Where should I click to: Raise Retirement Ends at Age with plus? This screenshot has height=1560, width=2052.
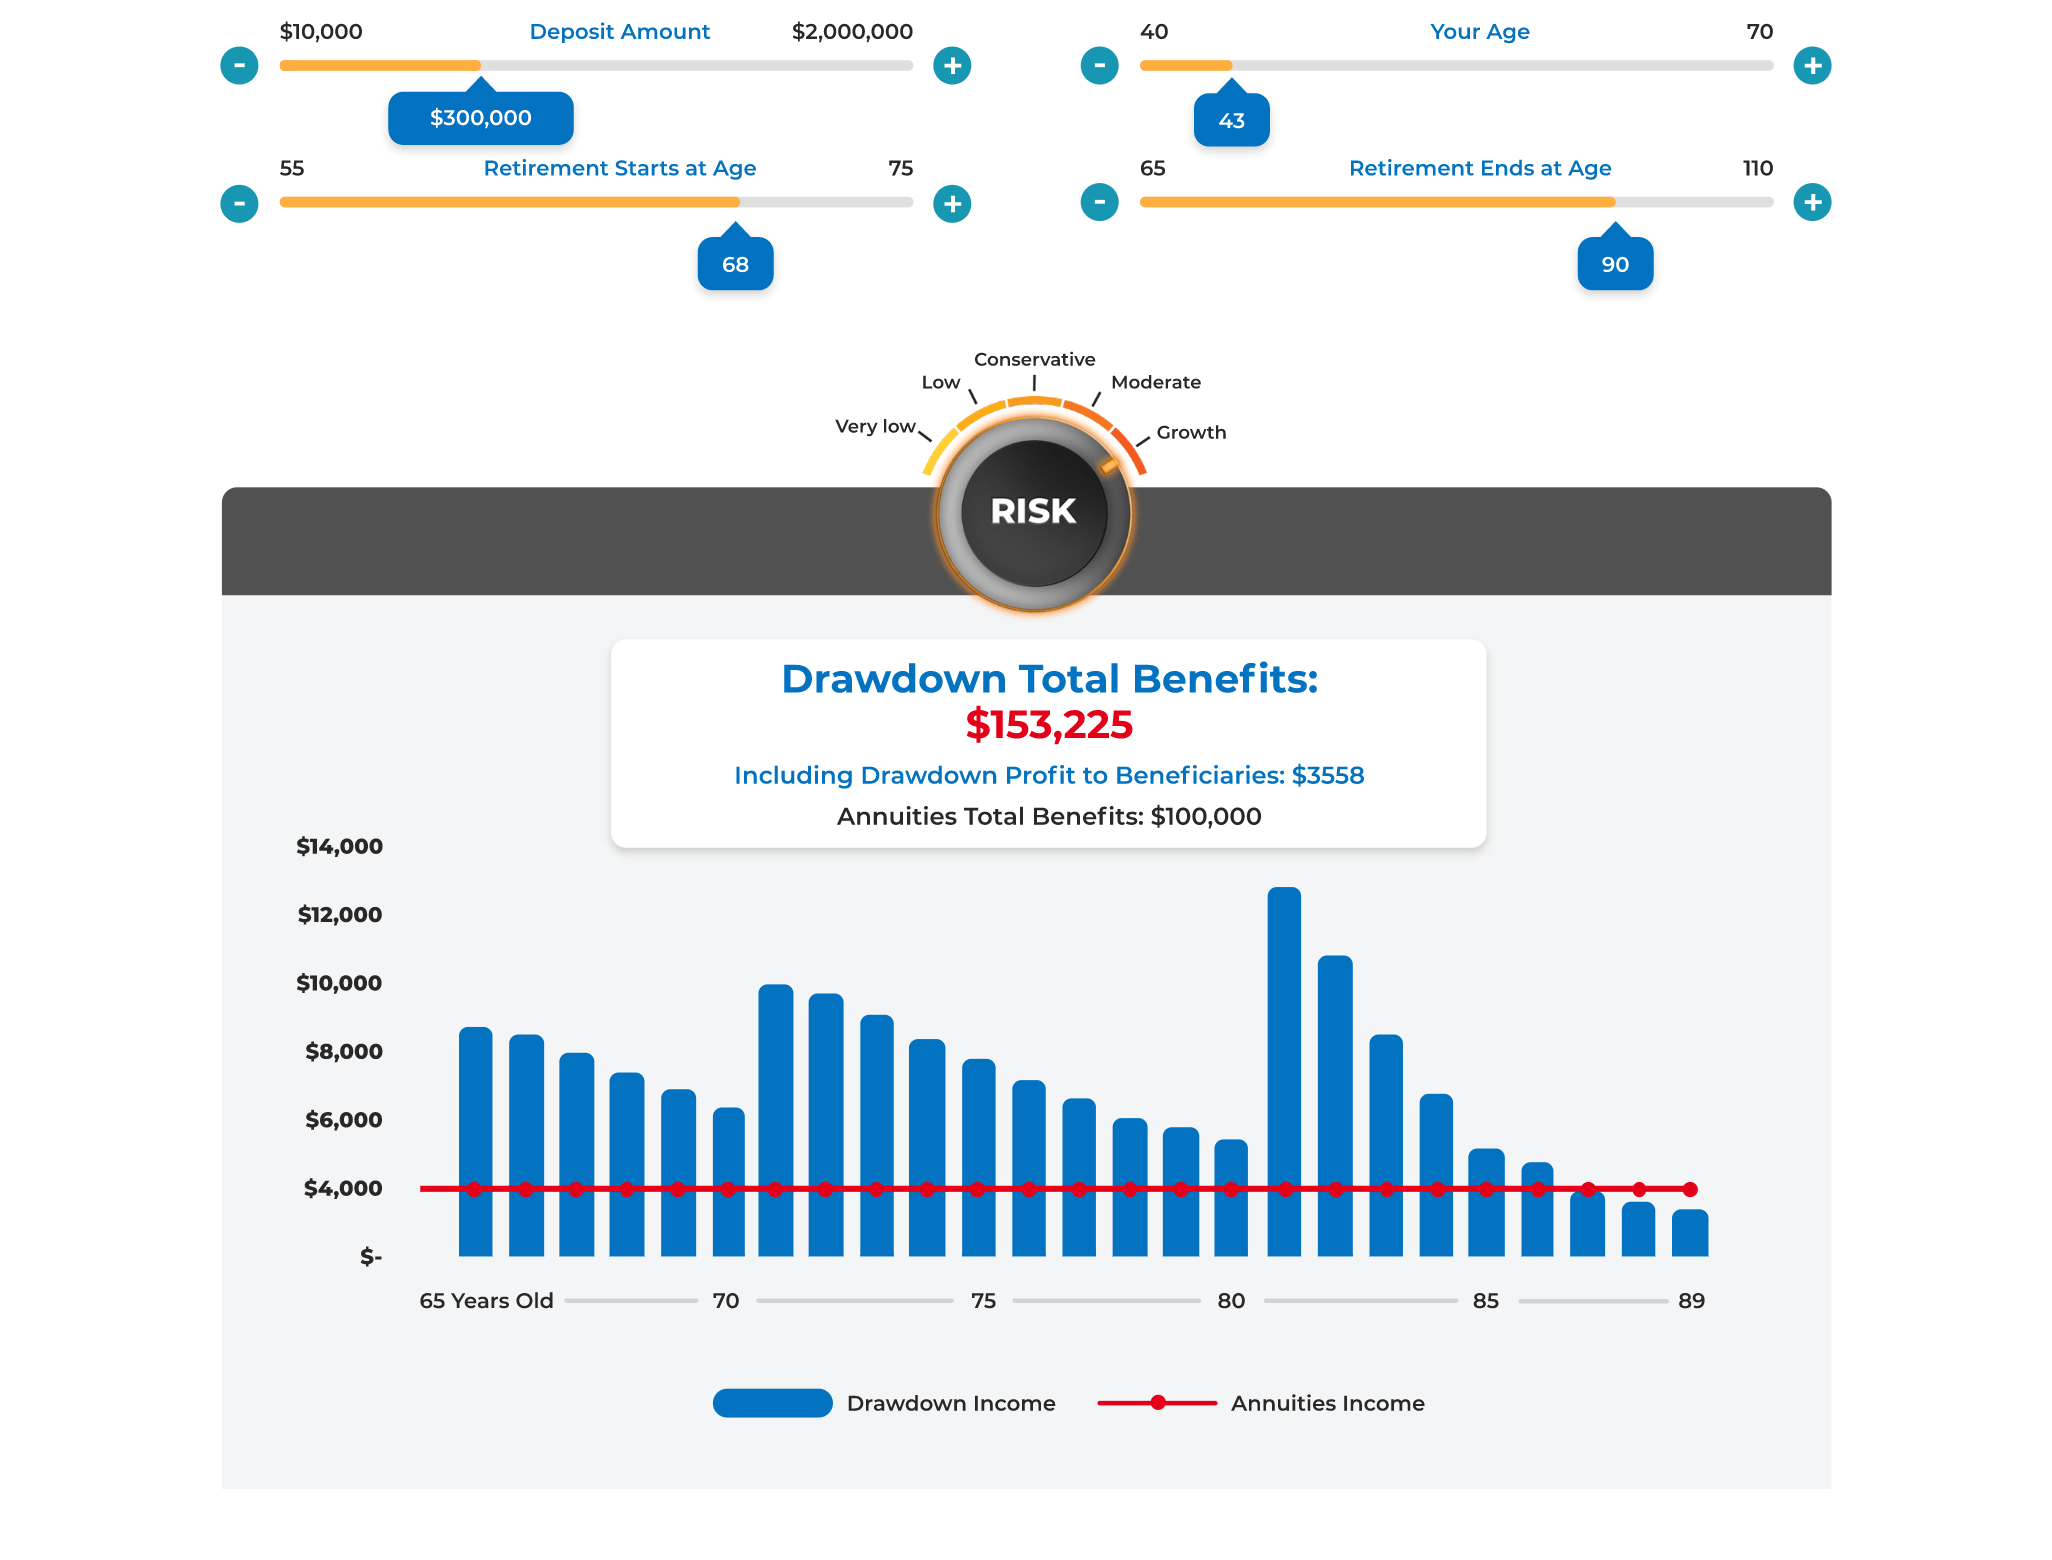(1812, 202)
